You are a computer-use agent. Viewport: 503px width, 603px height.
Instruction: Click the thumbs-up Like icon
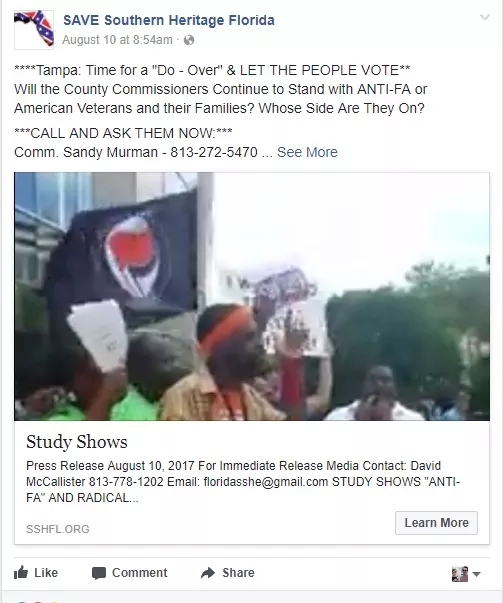click(21, 572)
